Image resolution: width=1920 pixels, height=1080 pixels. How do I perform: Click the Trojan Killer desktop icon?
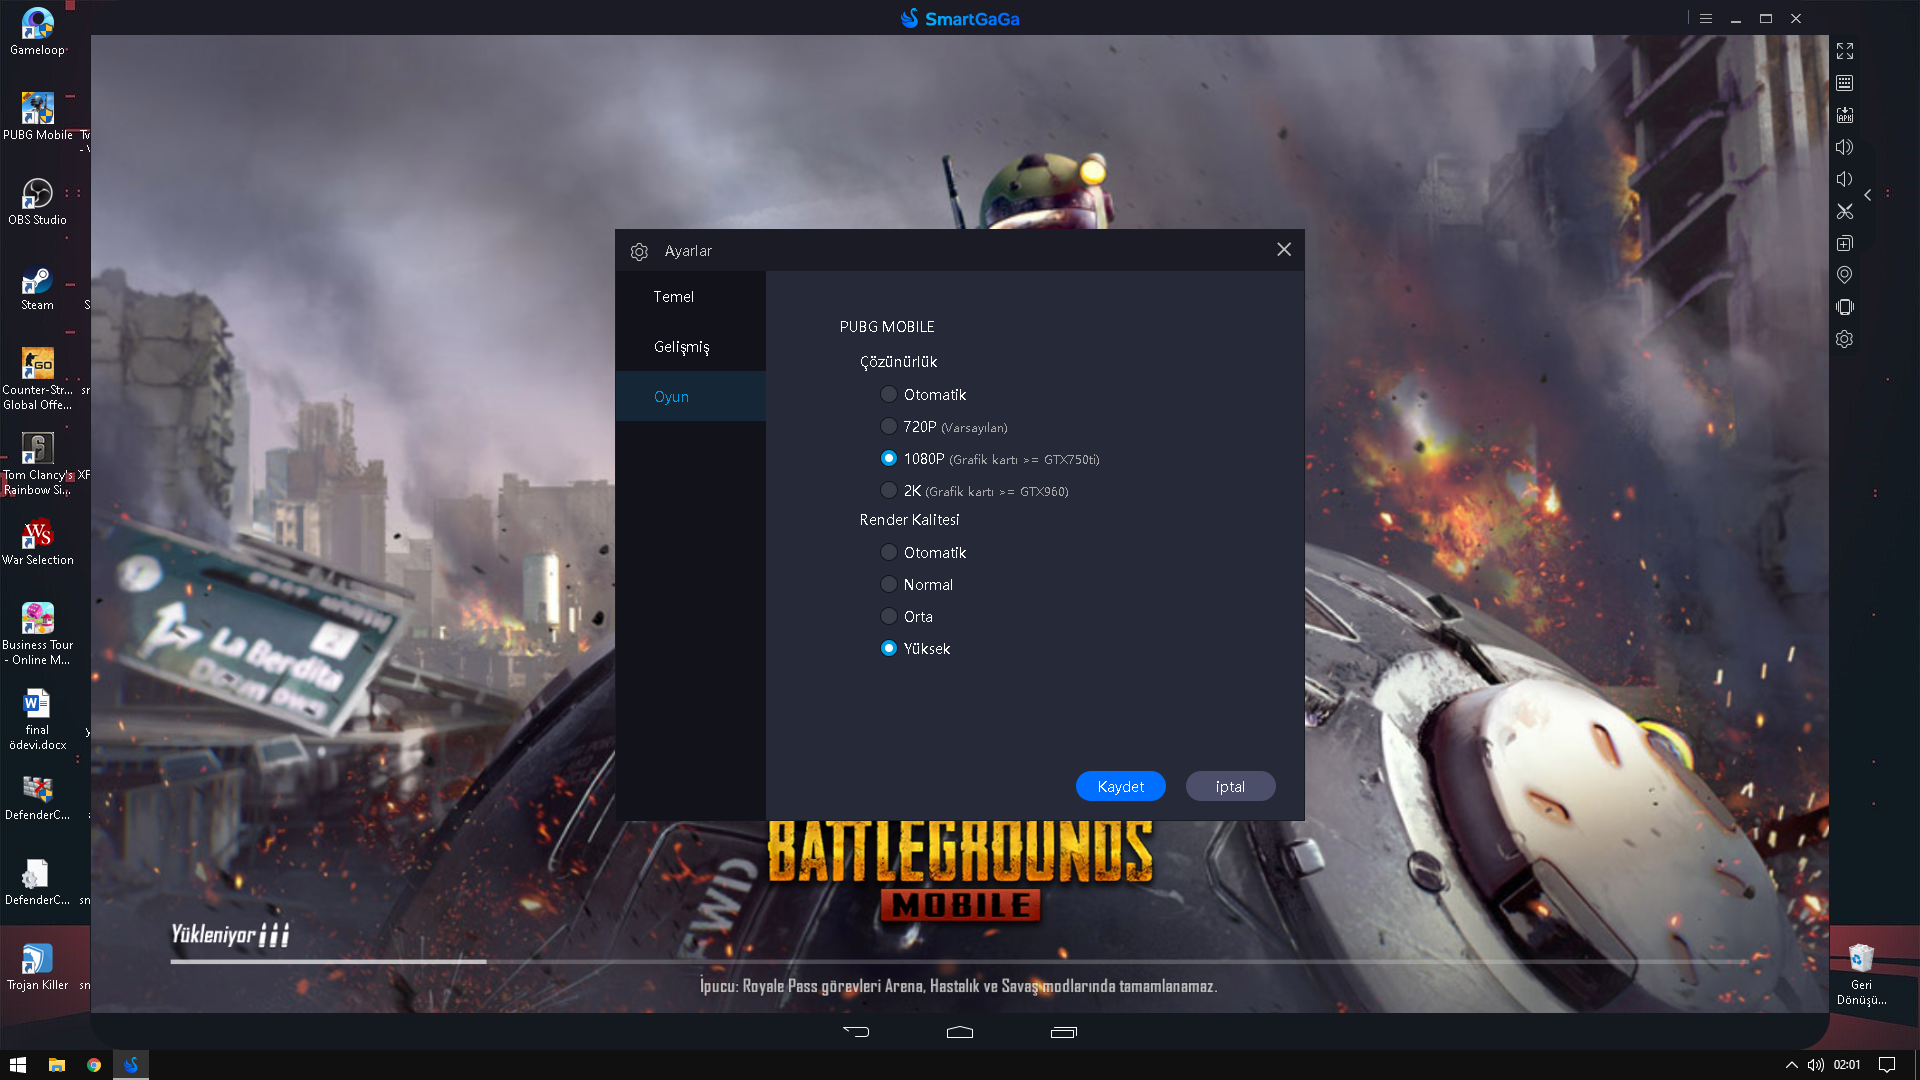(x=38, y=967)
